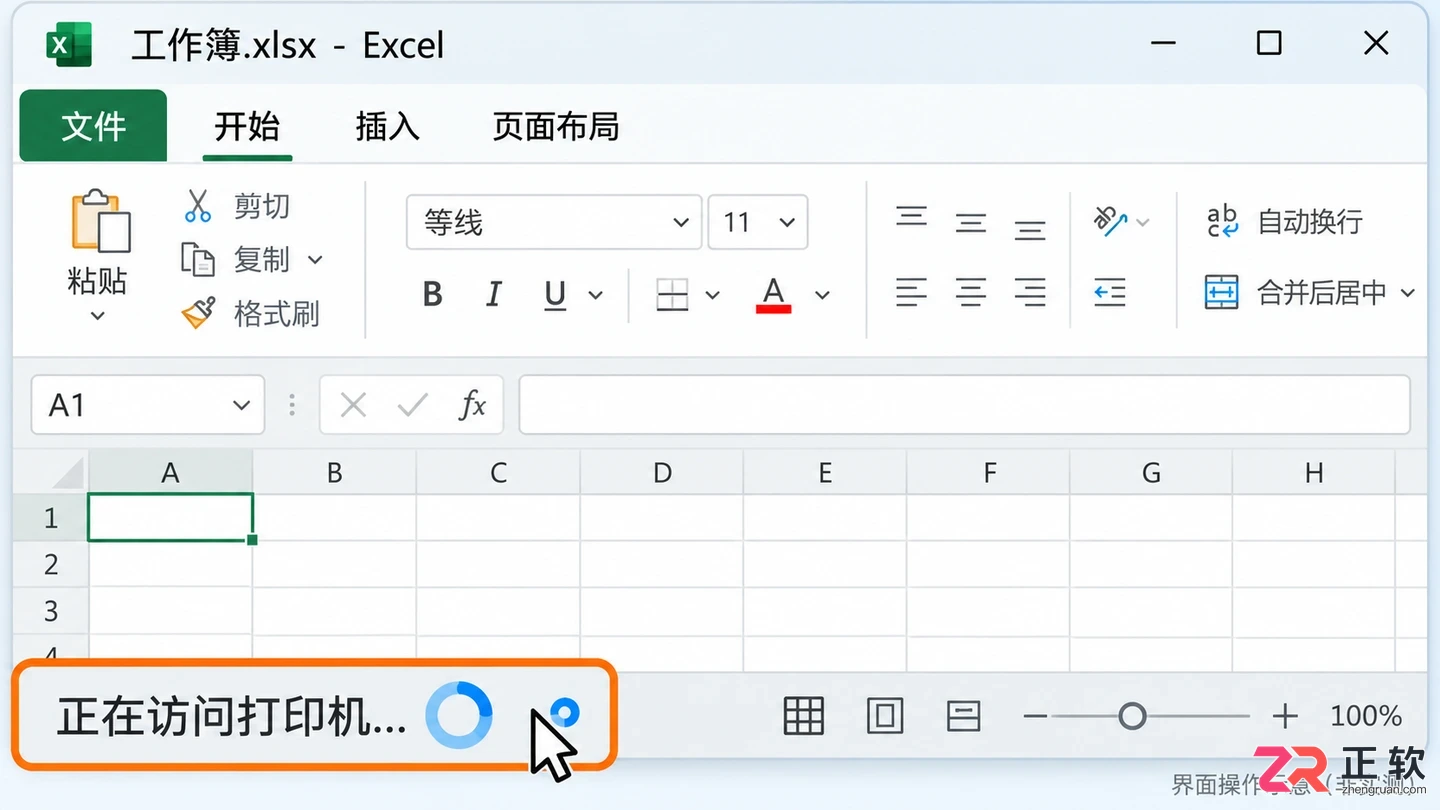Open the 文件 menu tab

[93, 126]
